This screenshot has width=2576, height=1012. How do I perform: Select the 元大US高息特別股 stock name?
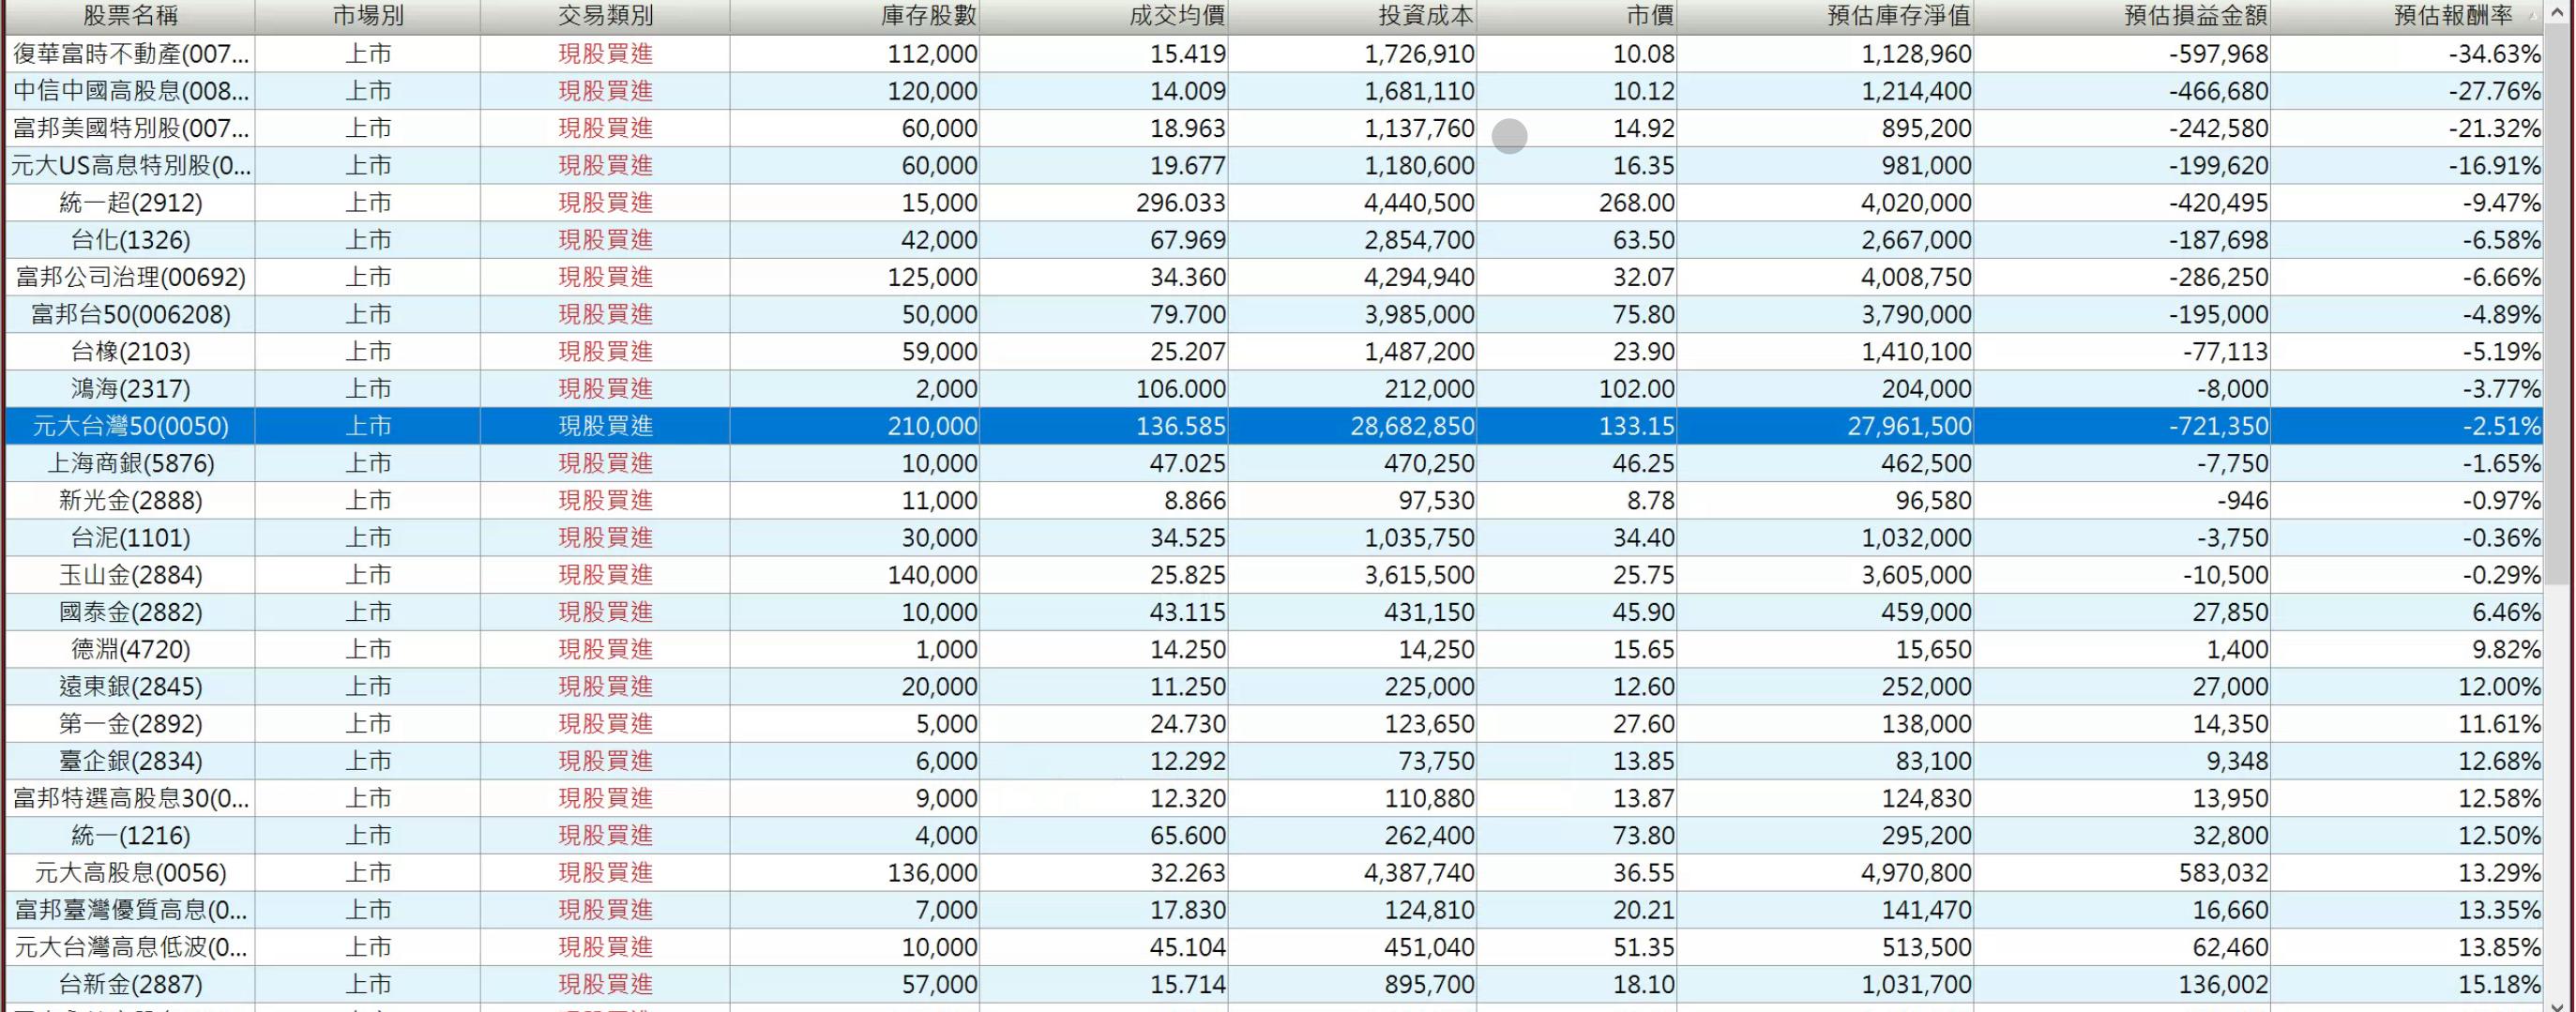(x=130, y=165)
